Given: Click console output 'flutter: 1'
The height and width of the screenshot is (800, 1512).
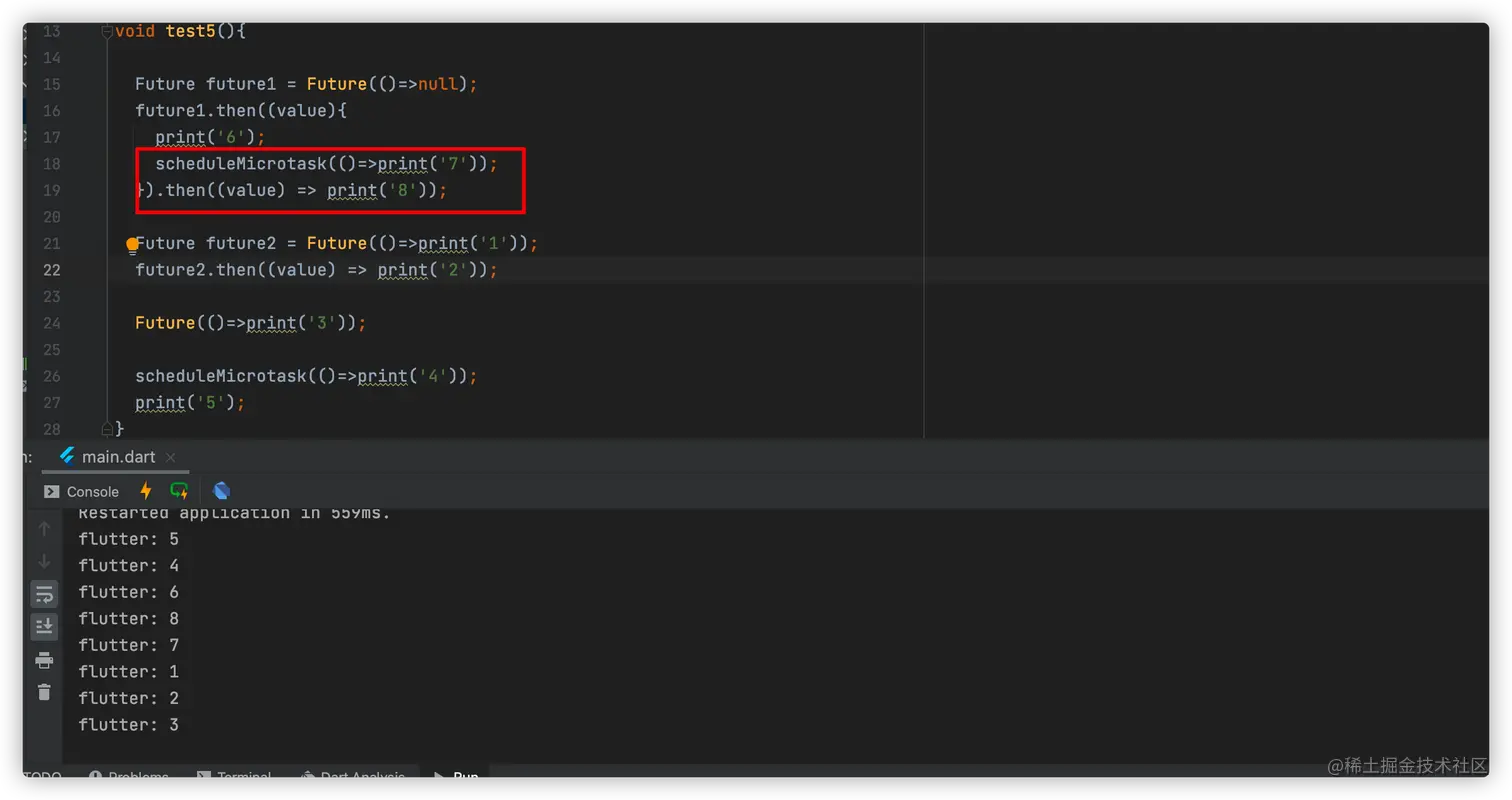Looking at the screenshot, I should point(128,672).
